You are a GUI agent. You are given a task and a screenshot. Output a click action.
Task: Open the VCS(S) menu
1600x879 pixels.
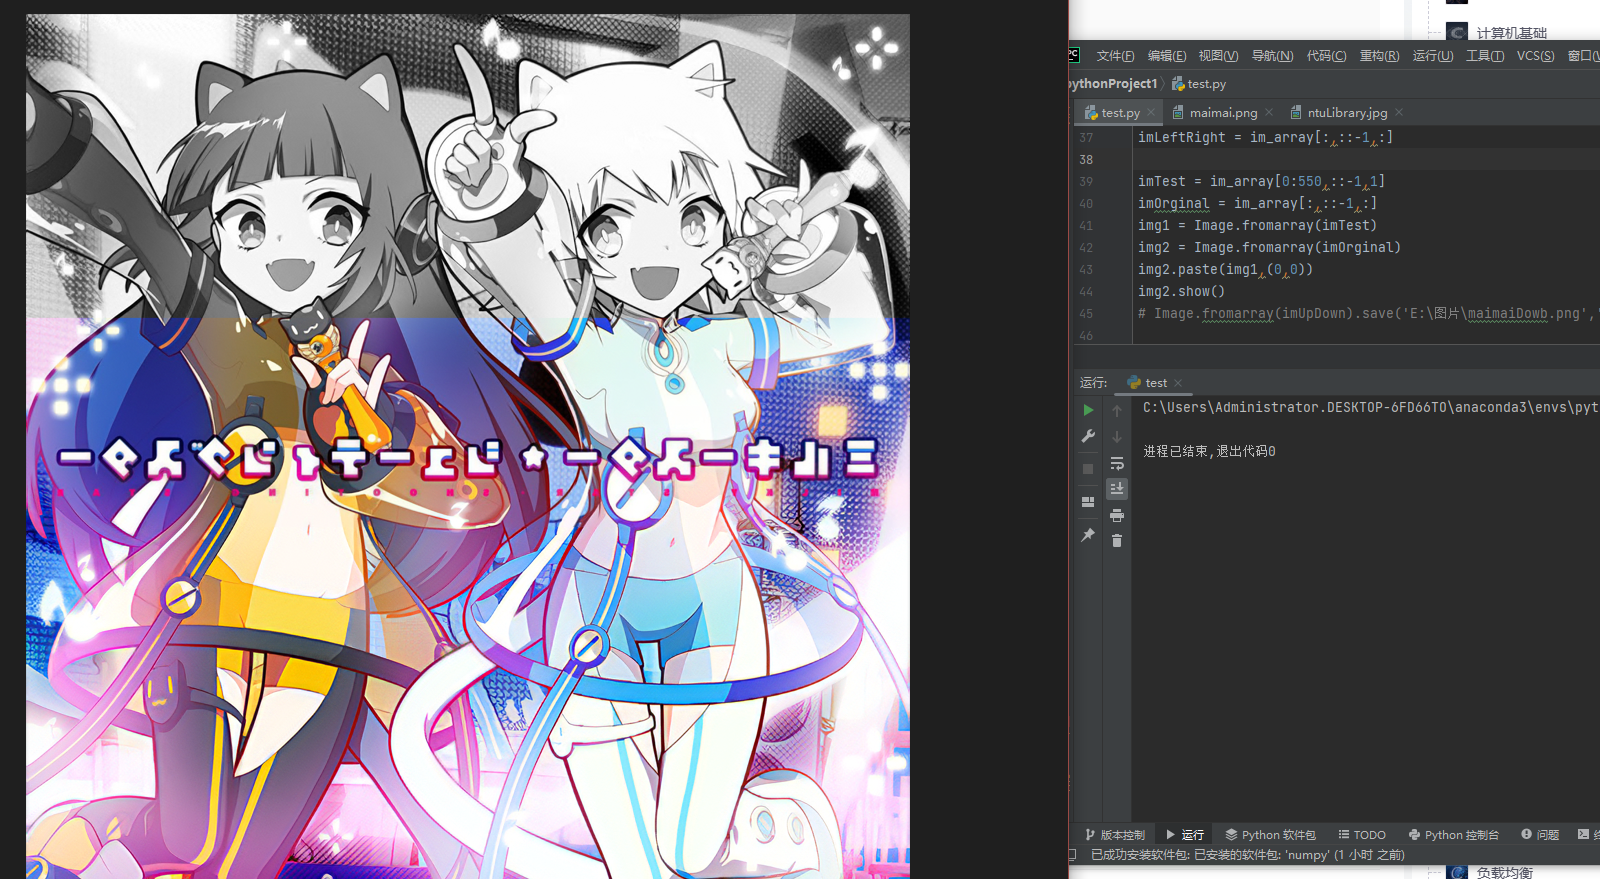click(x=1535, y=56)
